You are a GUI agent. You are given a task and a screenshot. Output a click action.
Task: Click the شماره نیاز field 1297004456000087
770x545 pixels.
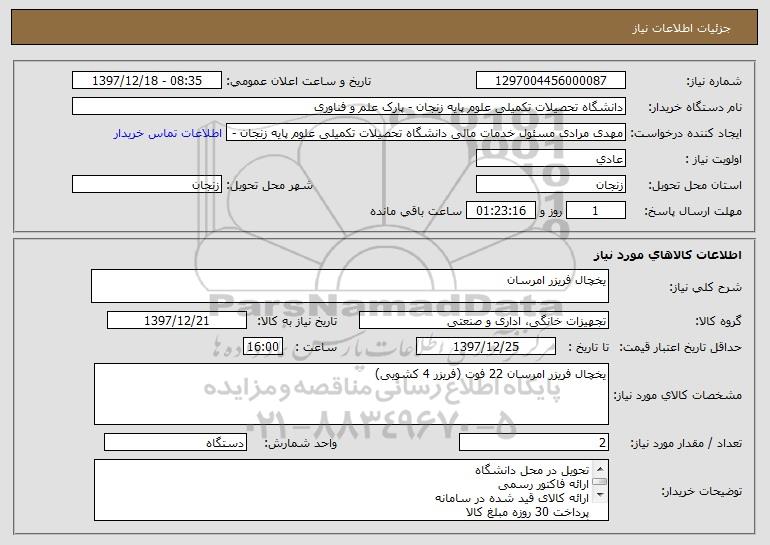click(550, 80)
